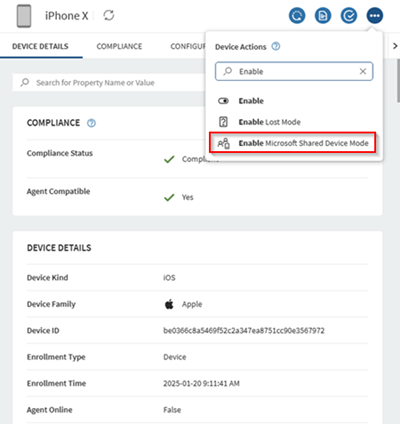Click the Device Actions panel title

241,47
